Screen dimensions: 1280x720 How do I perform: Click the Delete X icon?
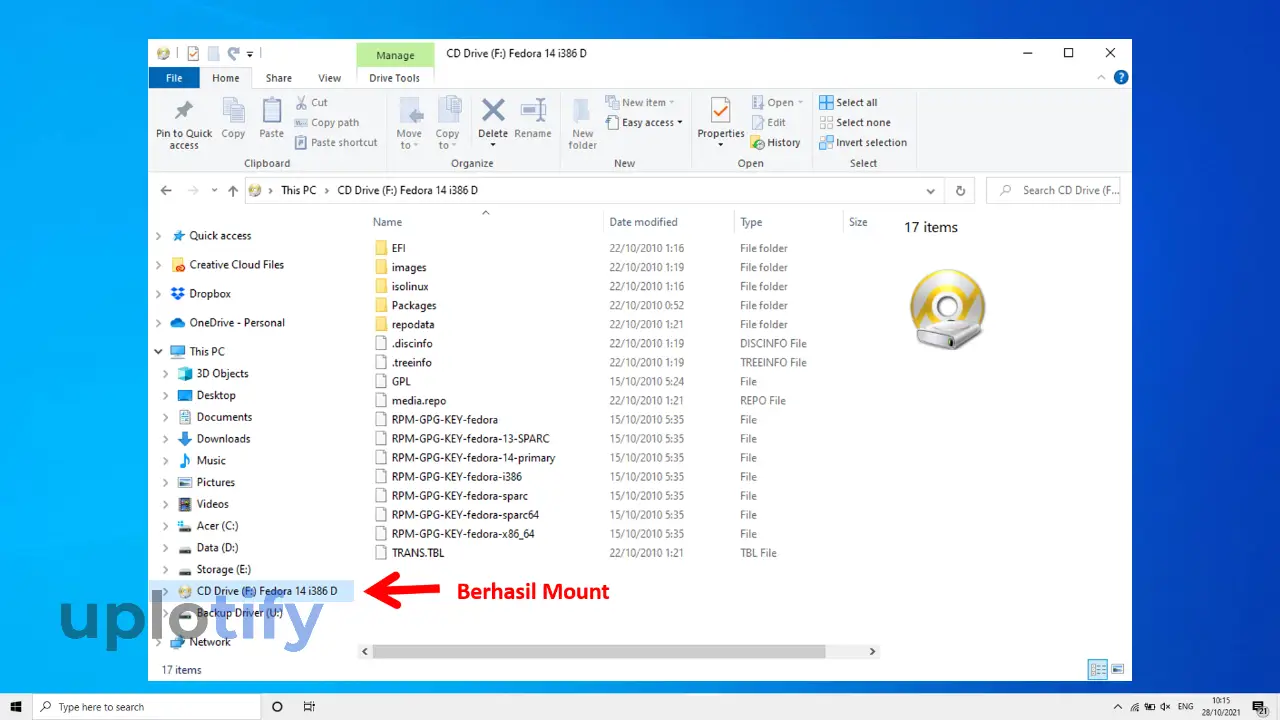coord(493,110)
